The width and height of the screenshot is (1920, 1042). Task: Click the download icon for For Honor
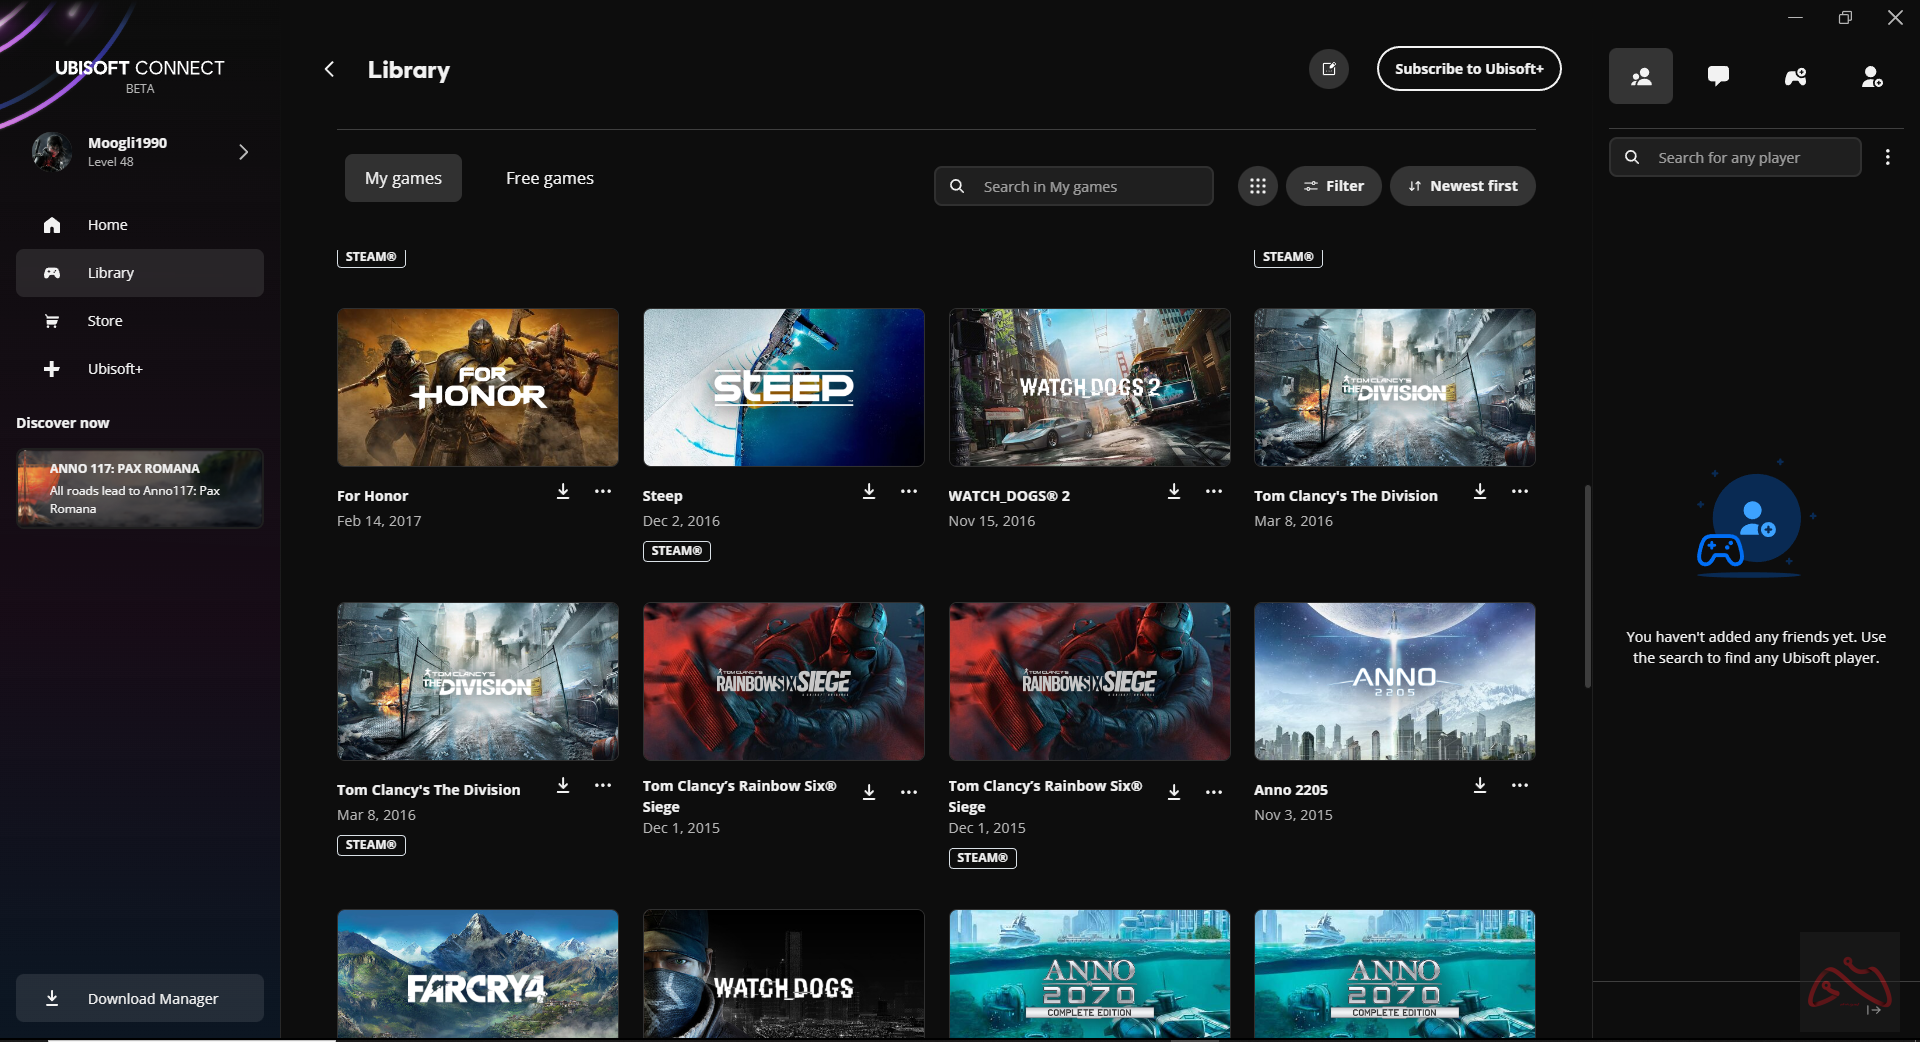click(563, 491)
